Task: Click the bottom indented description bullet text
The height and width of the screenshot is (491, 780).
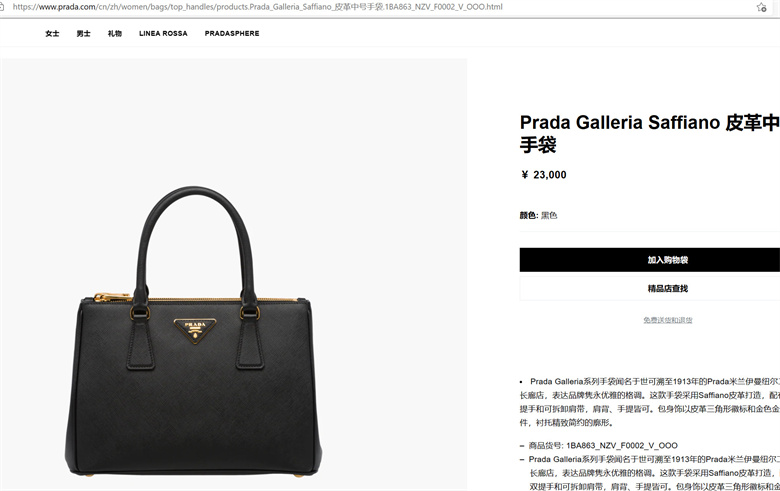Action: [654, 473]
